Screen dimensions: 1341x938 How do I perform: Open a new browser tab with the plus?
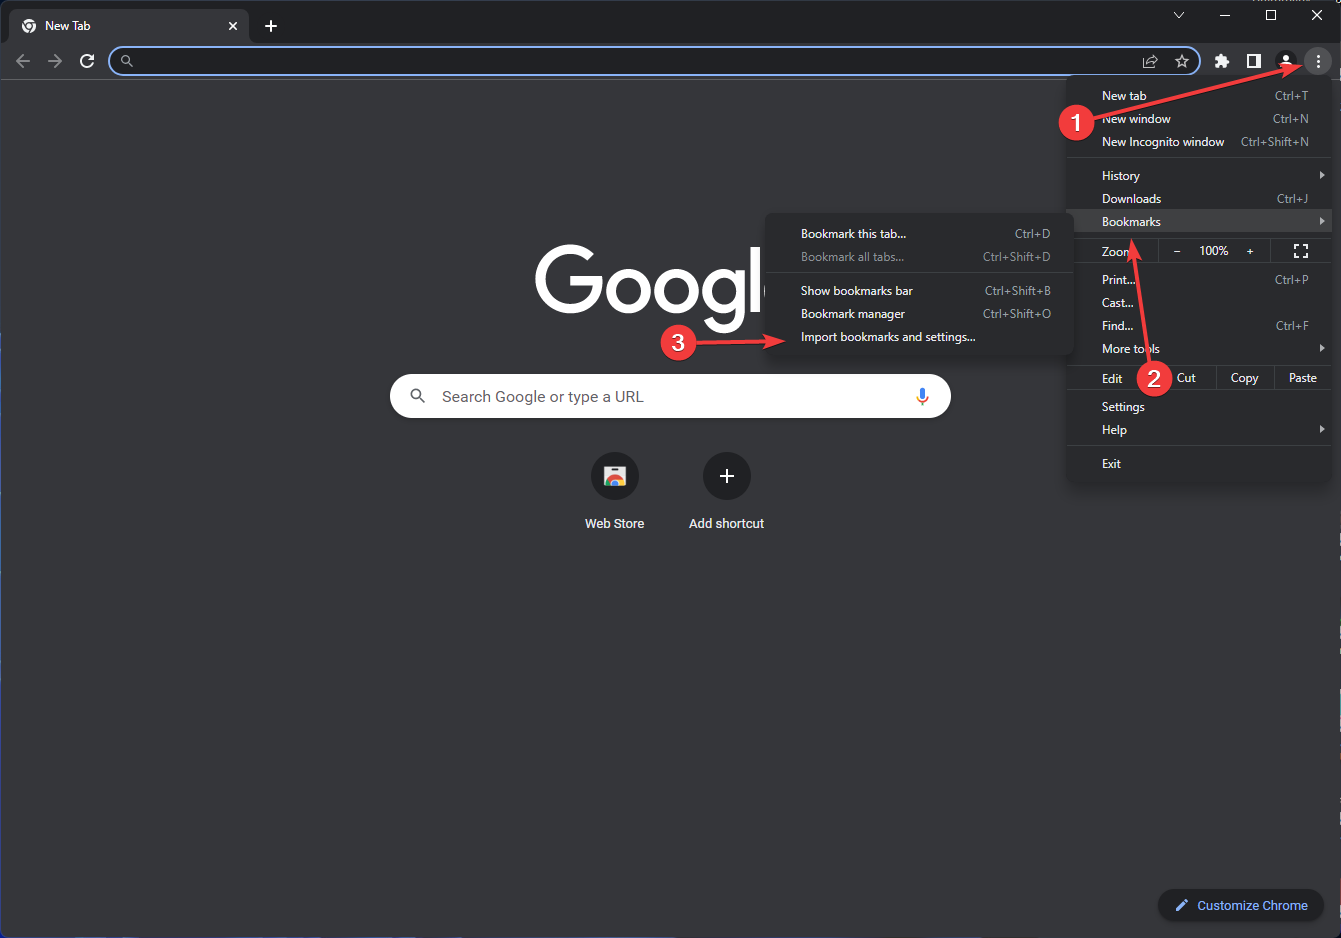point(270,25)
